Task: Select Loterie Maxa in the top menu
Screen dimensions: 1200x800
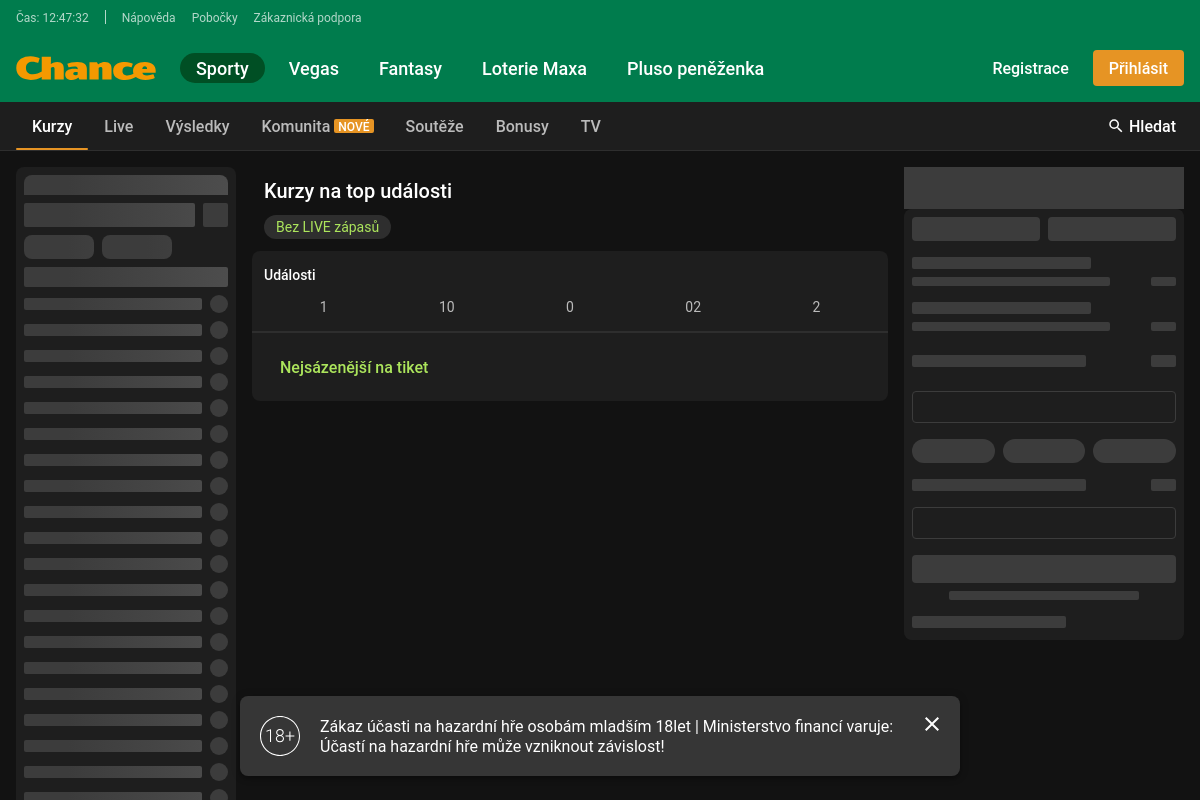Action: click(534, 69)
